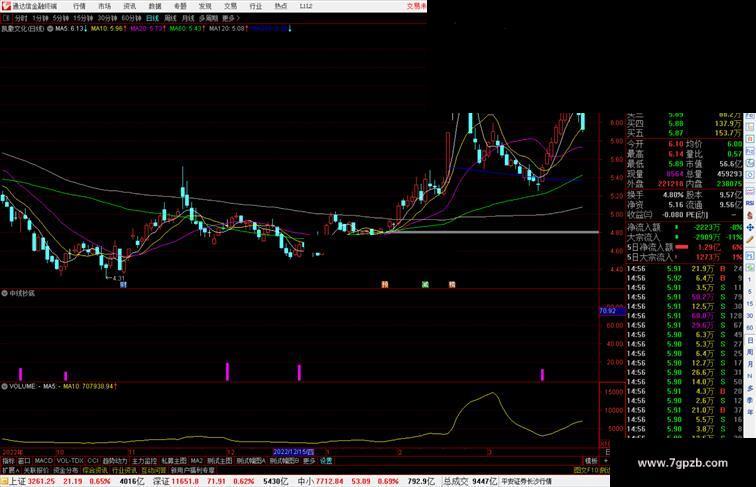Screen dimensions: 756x487
Task: Open the 综合资讯 tab
Action: point(95,470)
